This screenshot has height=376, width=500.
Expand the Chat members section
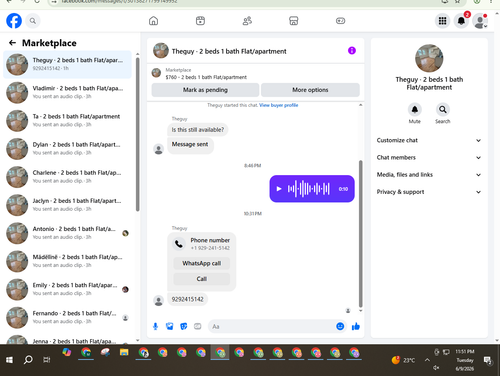coord(429,158)
